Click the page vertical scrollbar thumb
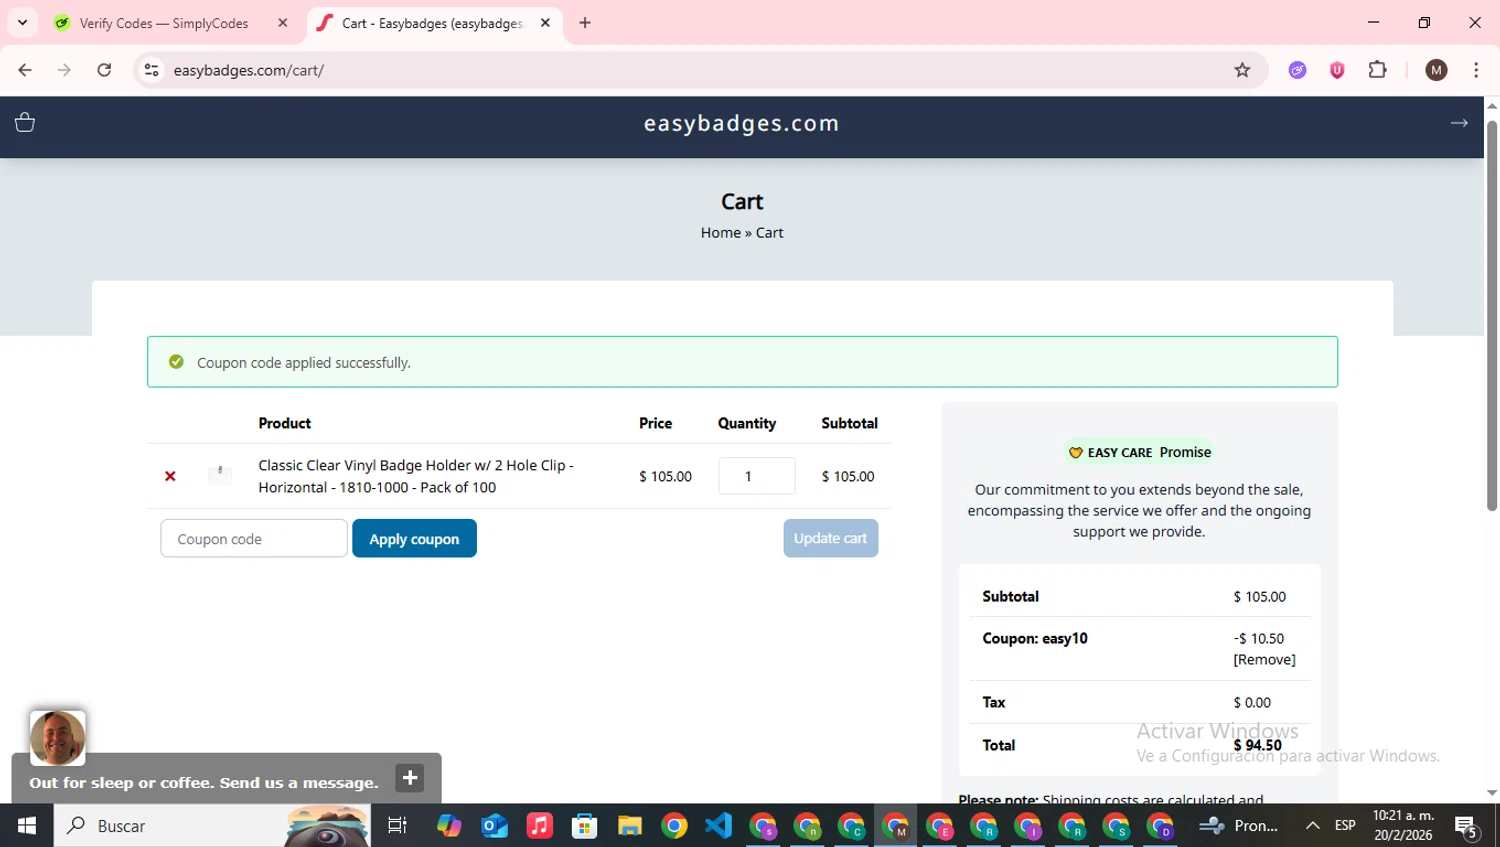This screenshot has width=1500, height=847. point(1492,315)
